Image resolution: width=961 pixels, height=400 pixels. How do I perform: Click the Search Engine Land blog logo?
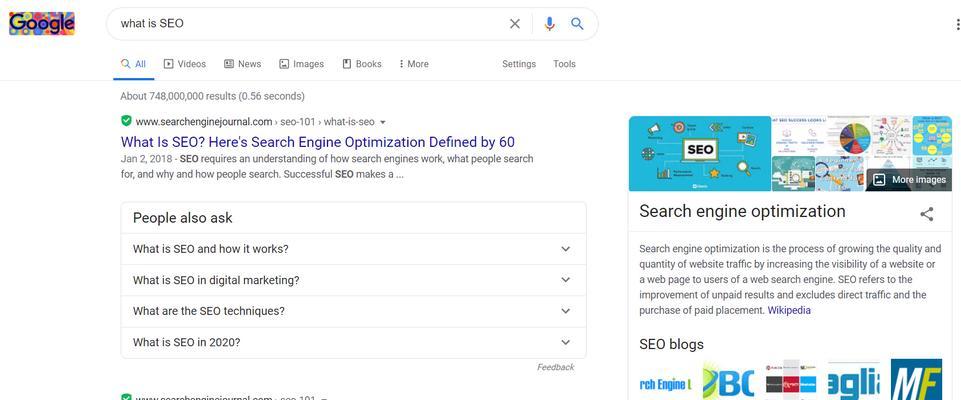click(x=665, y=383)
